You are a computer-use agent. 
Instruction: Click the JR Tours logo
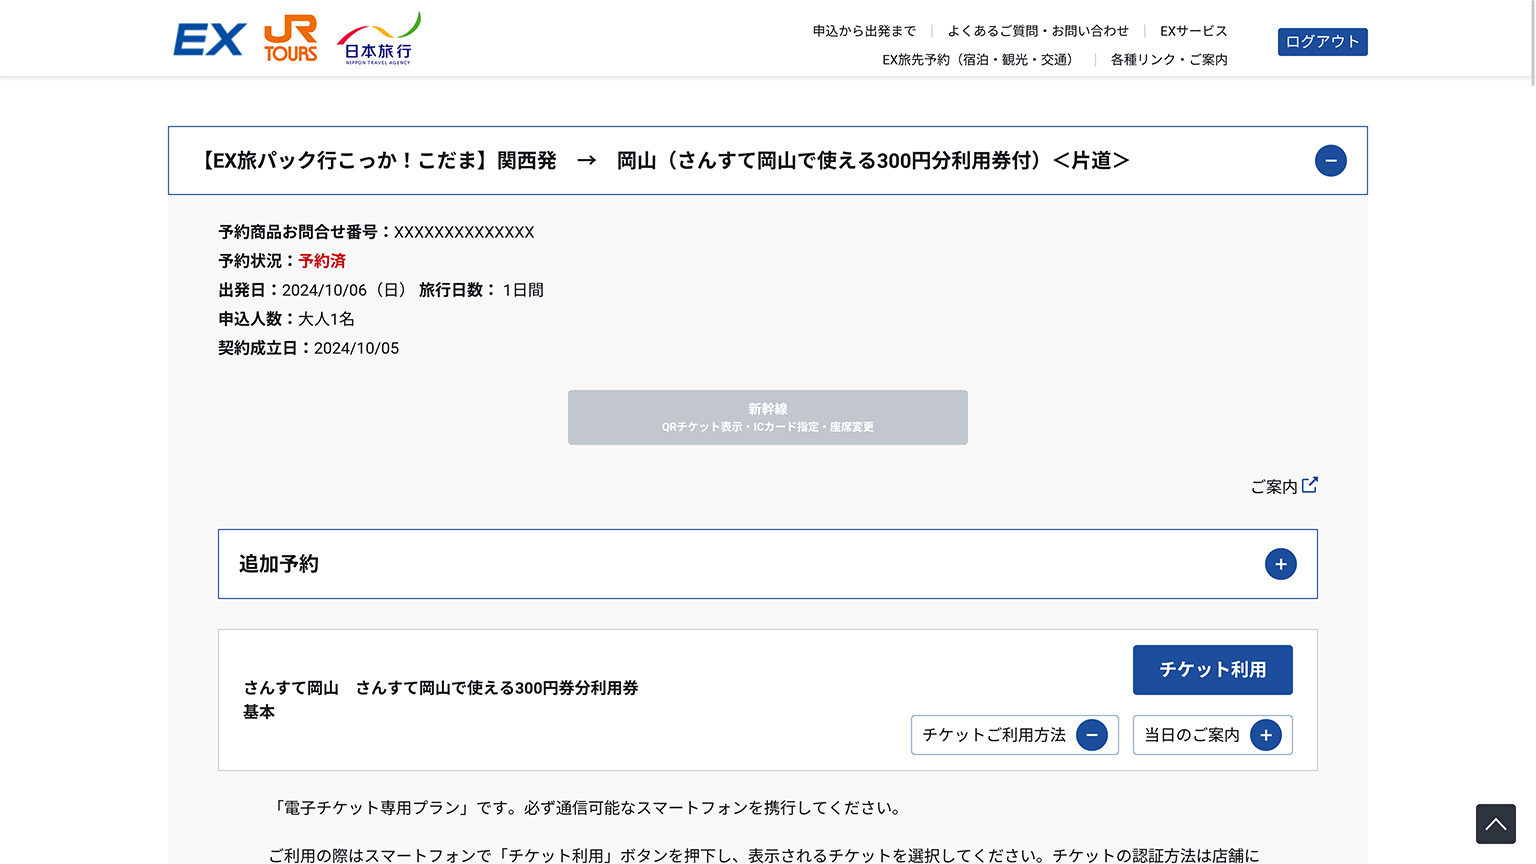tap(290, 39)
